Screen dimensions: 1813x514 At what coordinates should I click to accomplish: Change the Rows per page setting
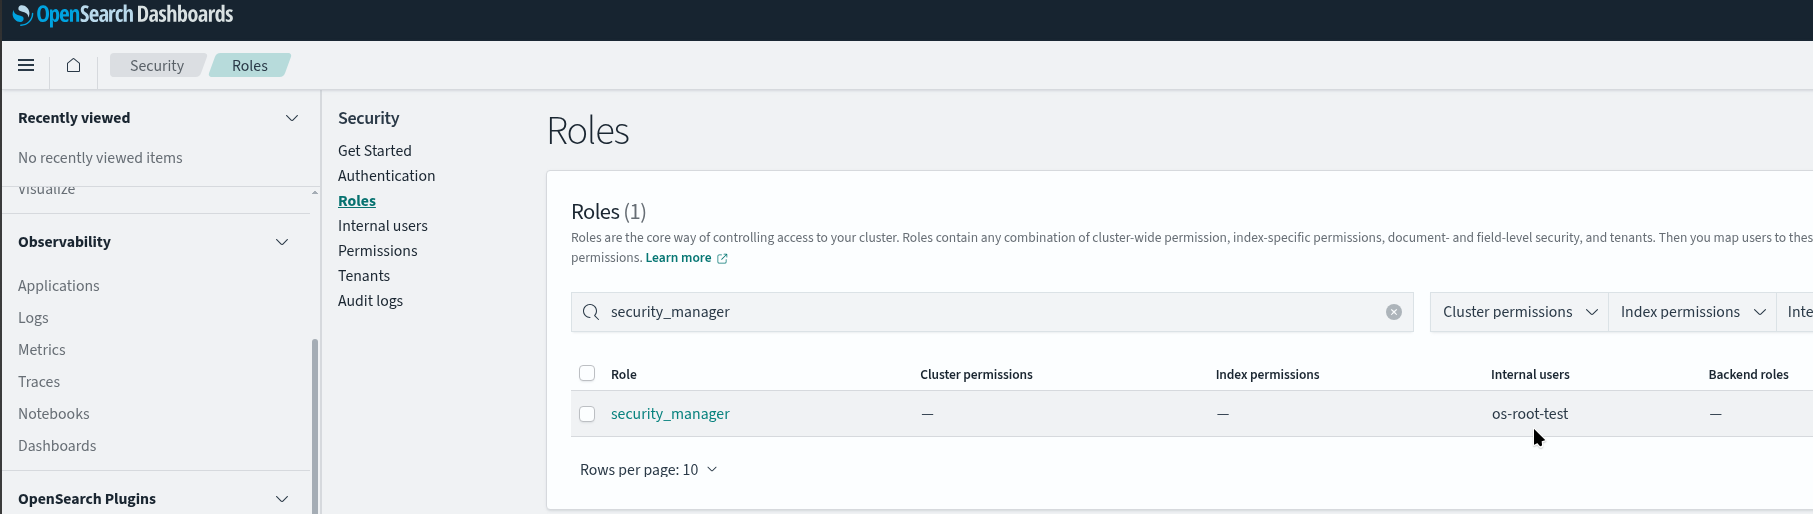[x=649, y=470]
